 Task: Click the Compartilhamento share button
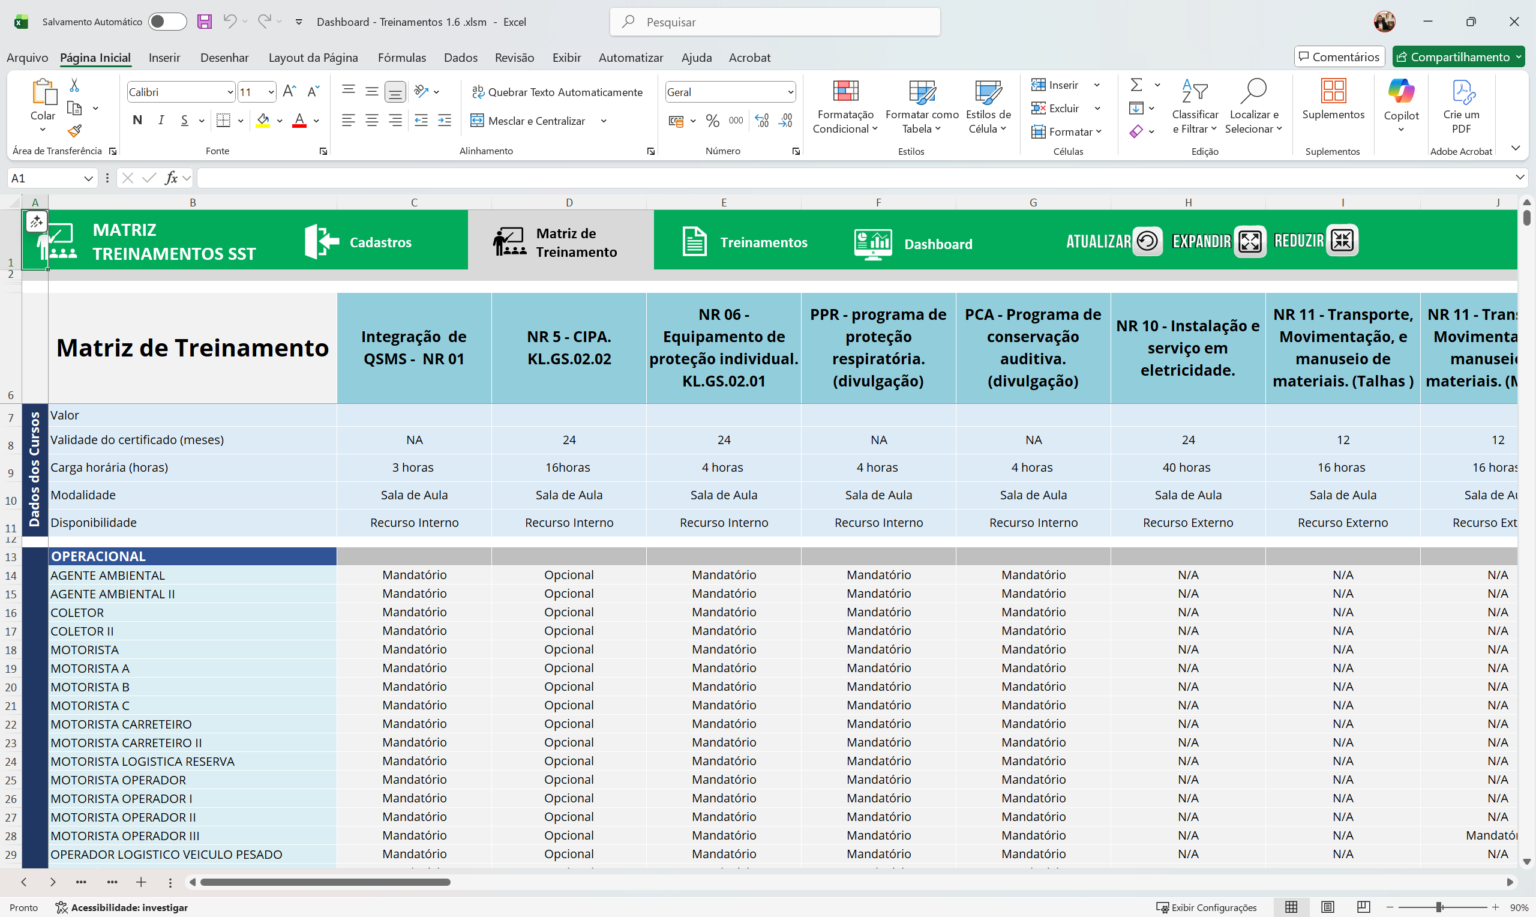click(1458, 57)
